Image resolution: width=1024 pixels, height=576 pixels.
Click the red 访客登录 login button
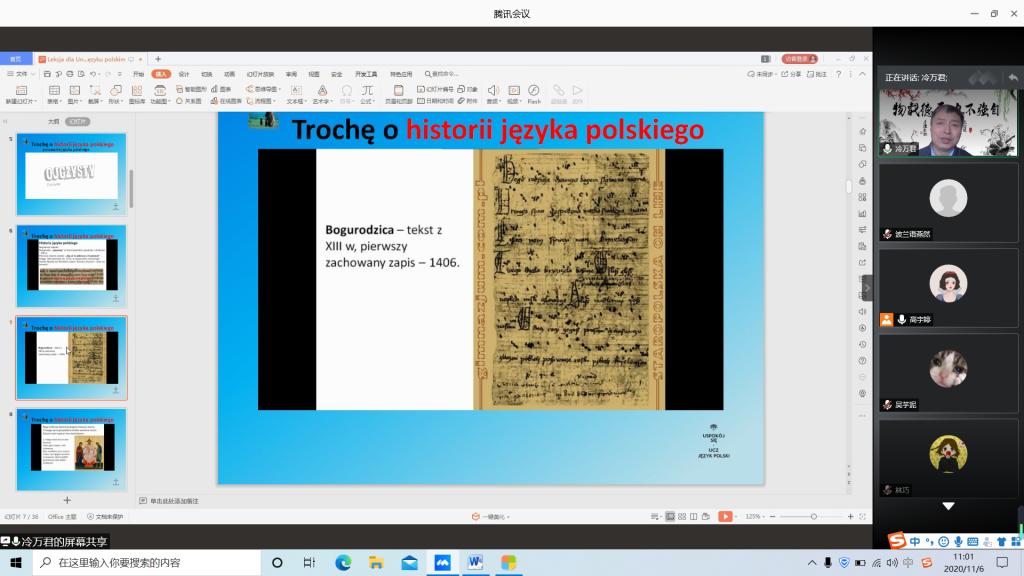799,59
